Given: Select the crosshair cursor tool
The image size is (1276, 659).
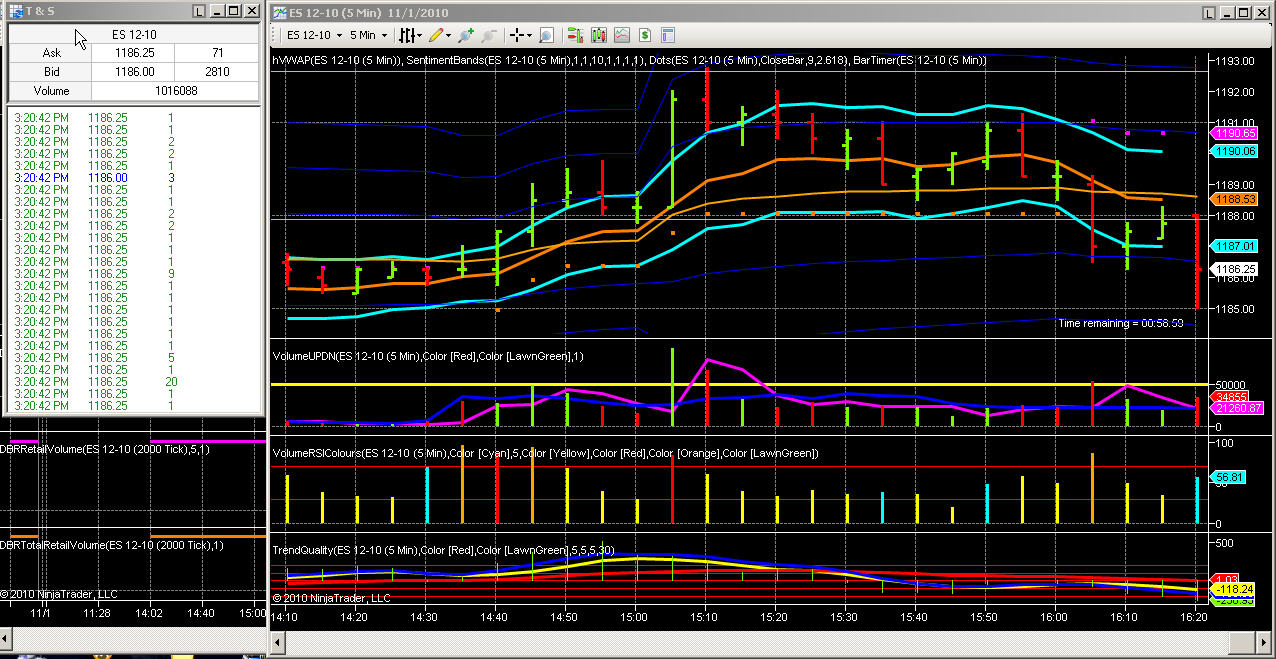Looking at the screenshot, I should pos(518,34).
